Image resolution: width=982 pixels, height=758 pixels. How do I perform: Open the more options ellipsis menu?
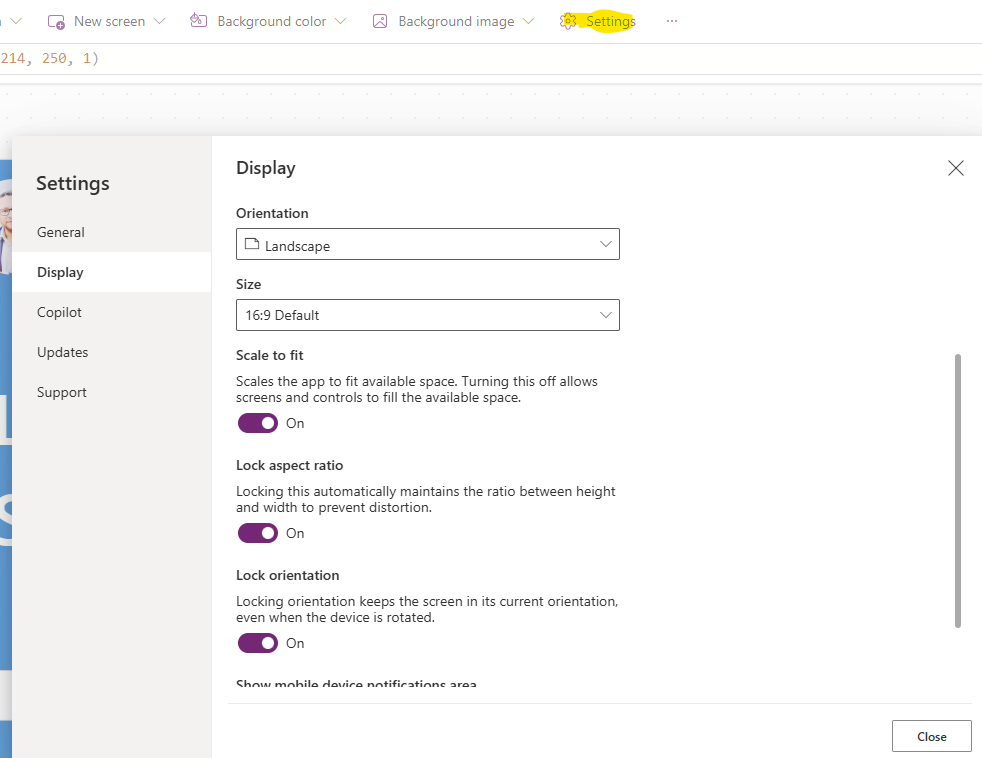click(672, 21)
